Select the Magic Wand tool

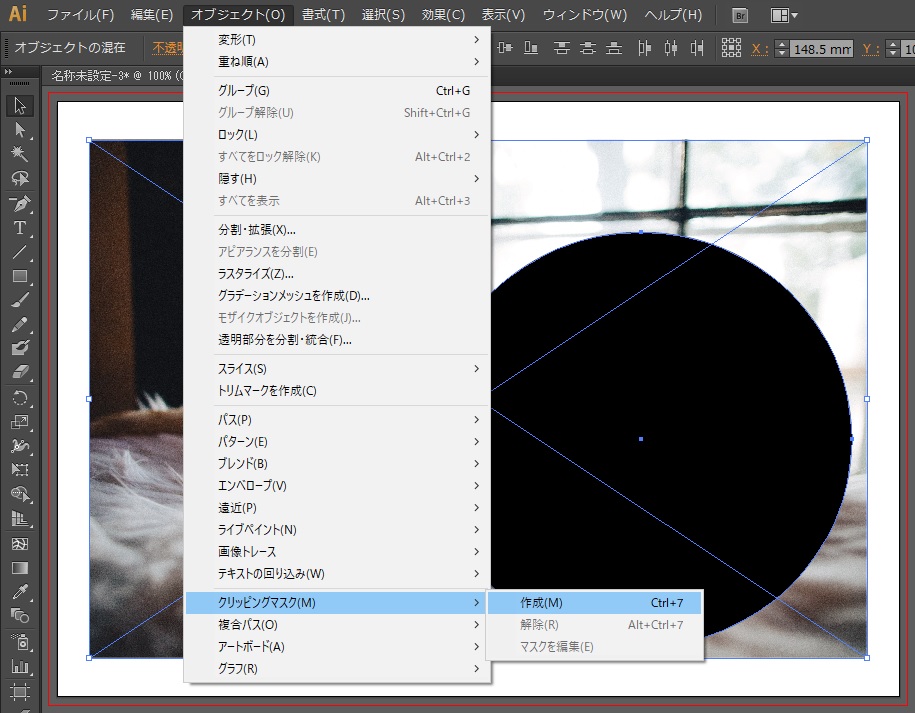(x=19, y=154)
